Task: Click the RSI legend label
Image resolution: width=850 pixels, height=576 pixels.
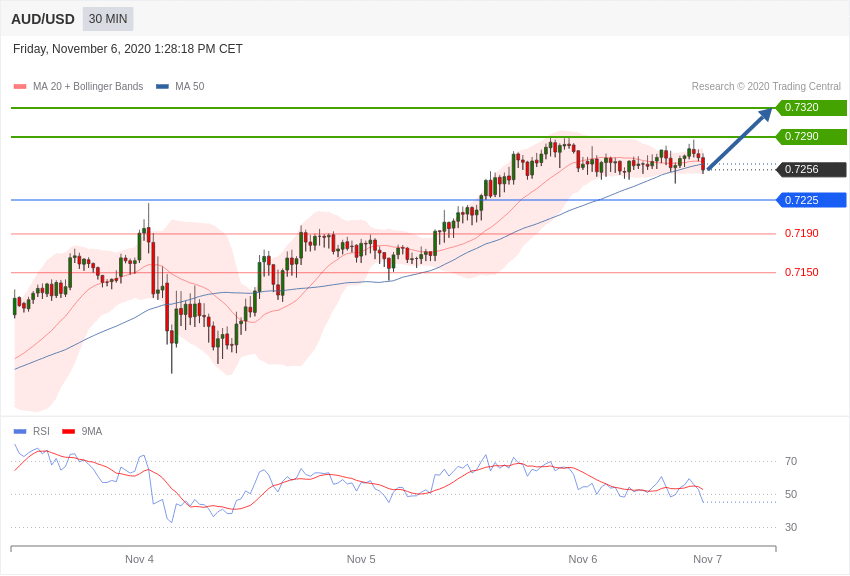Action: coord(41,431)
